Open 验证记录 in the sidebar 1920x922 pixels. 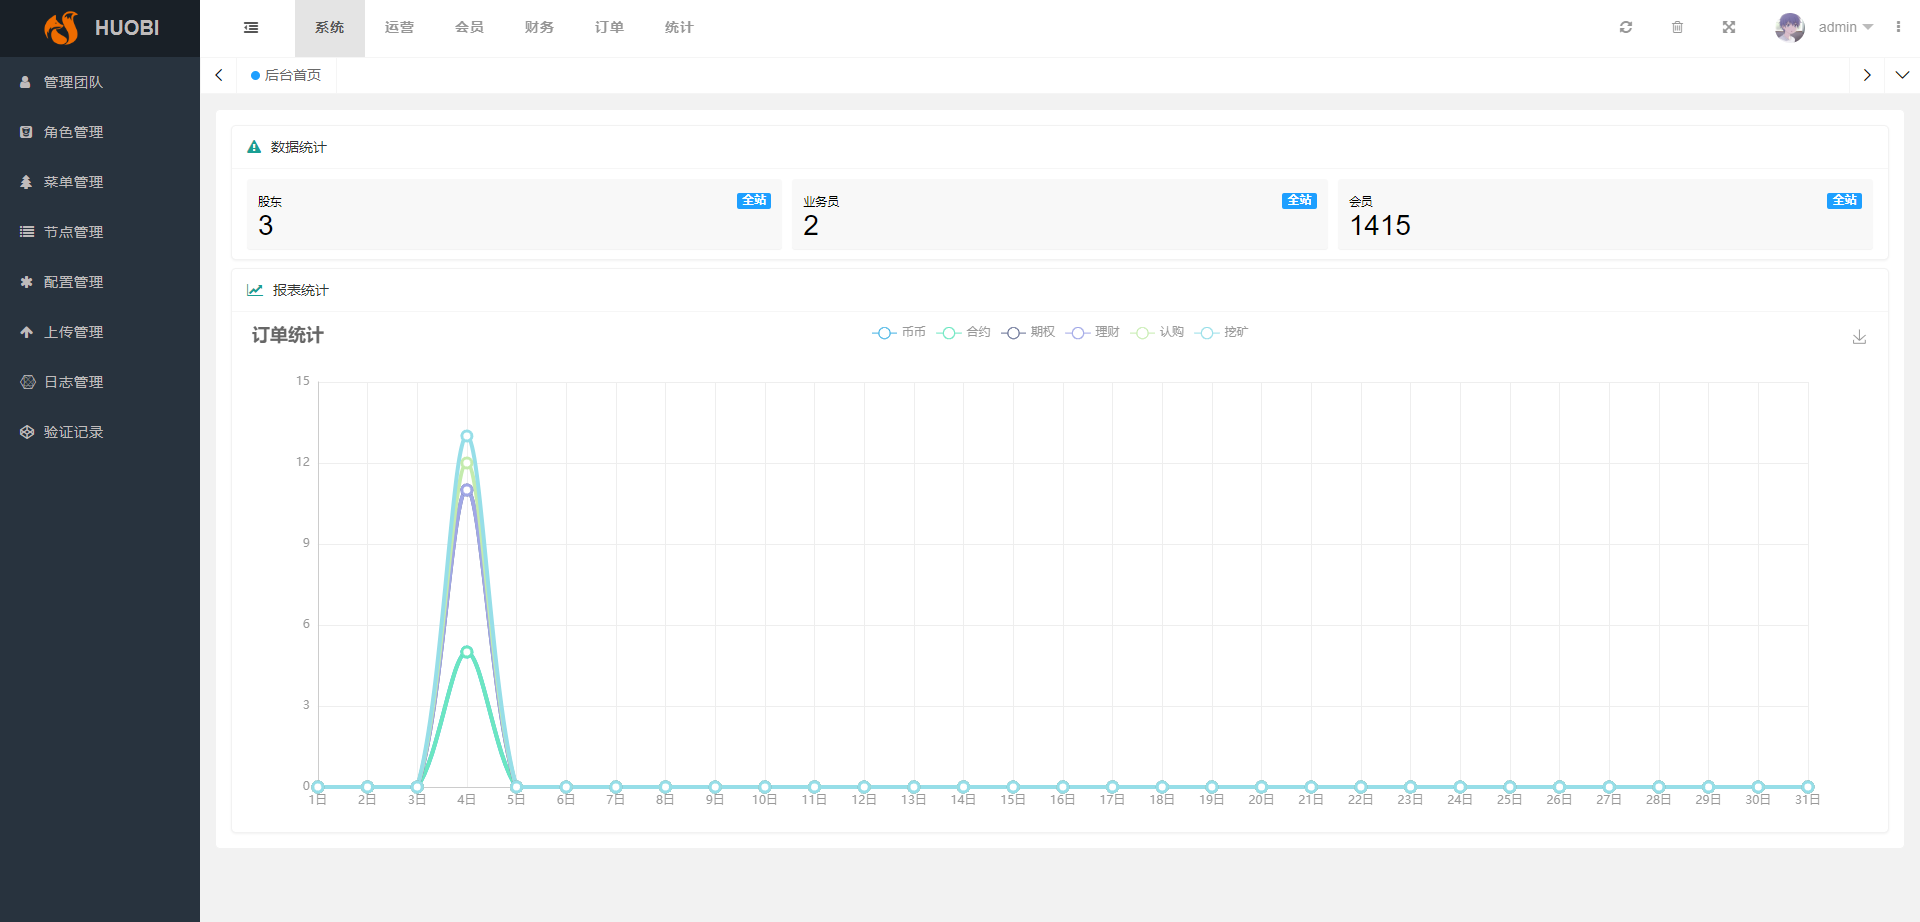coord(100,432)
